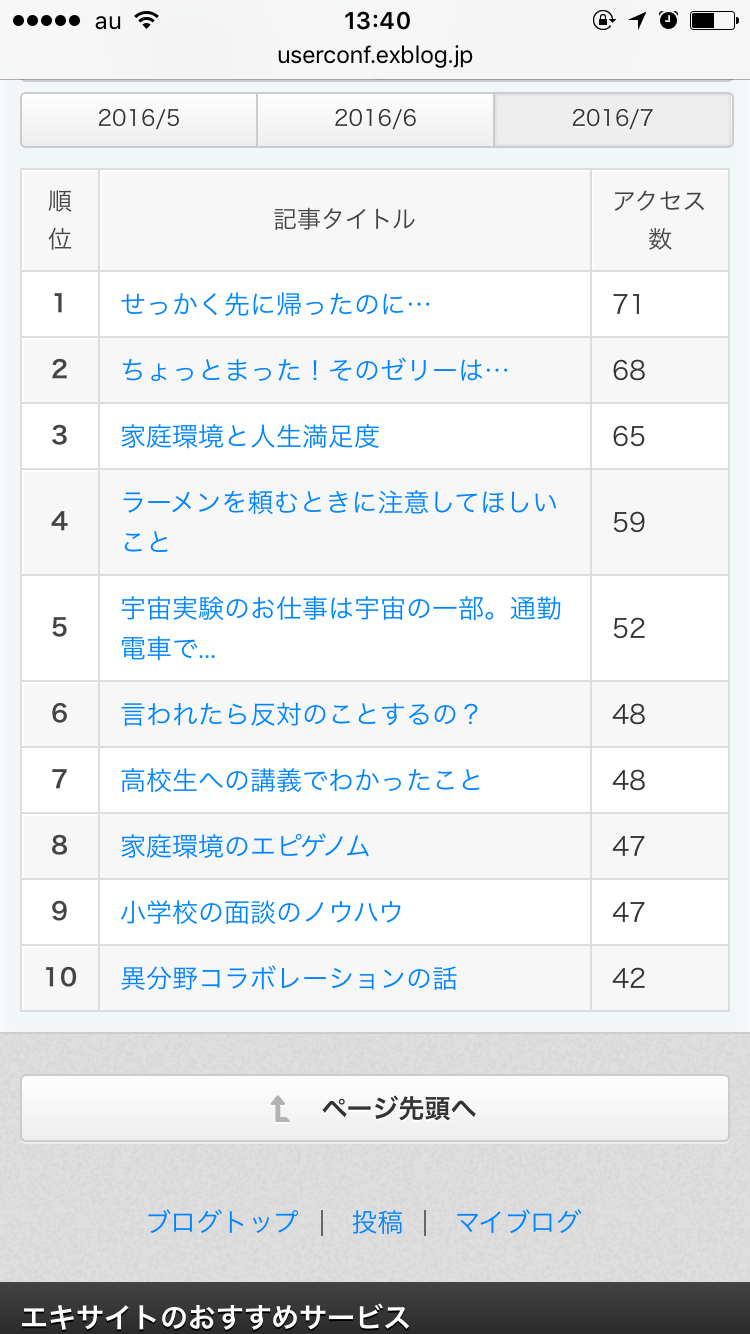Open article せっかく先に帰ったのに…
This screenshot has width=750, height=1334.
coord(276,304)
